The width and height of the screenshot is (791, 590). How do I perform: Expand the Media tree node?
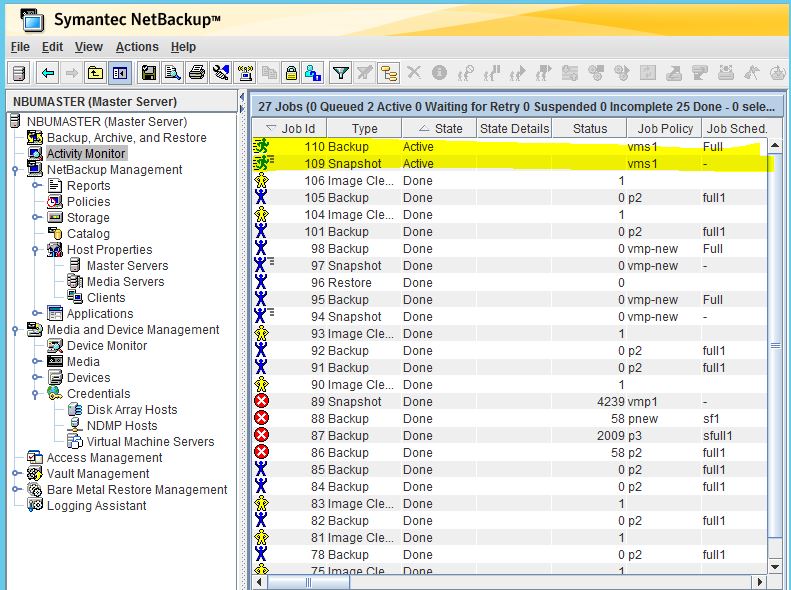(x=36, y=362)
